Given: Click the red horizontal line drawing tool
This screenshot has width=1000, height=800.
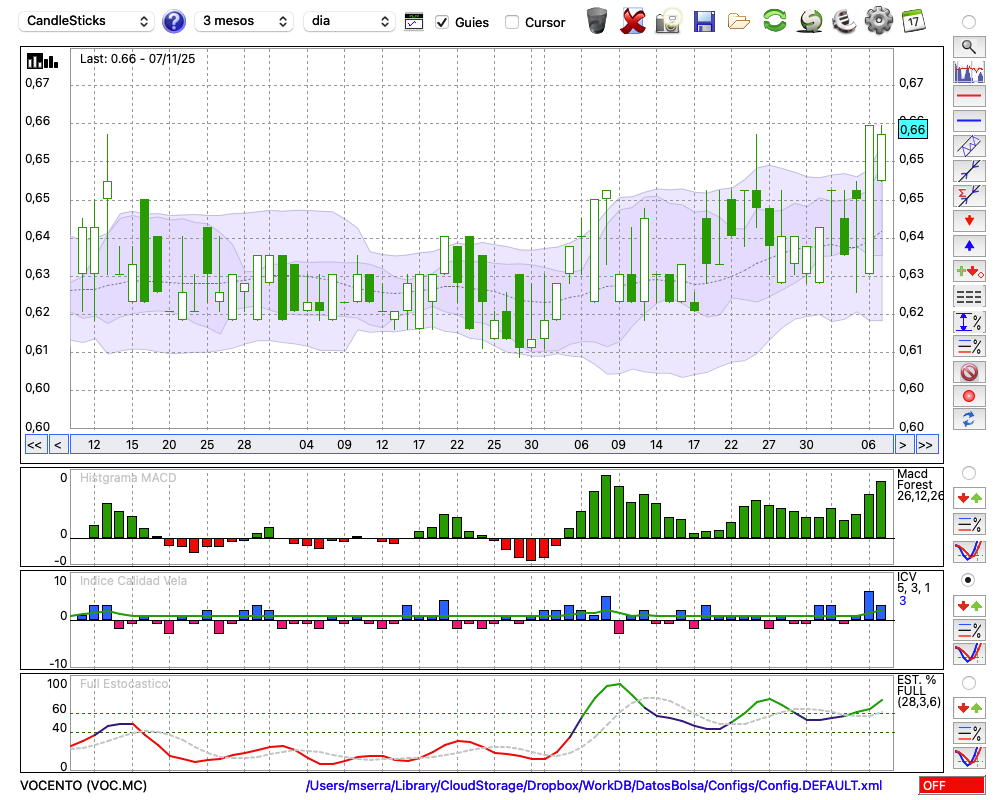Looking at the screenshot, I should (x=968, y=97).
